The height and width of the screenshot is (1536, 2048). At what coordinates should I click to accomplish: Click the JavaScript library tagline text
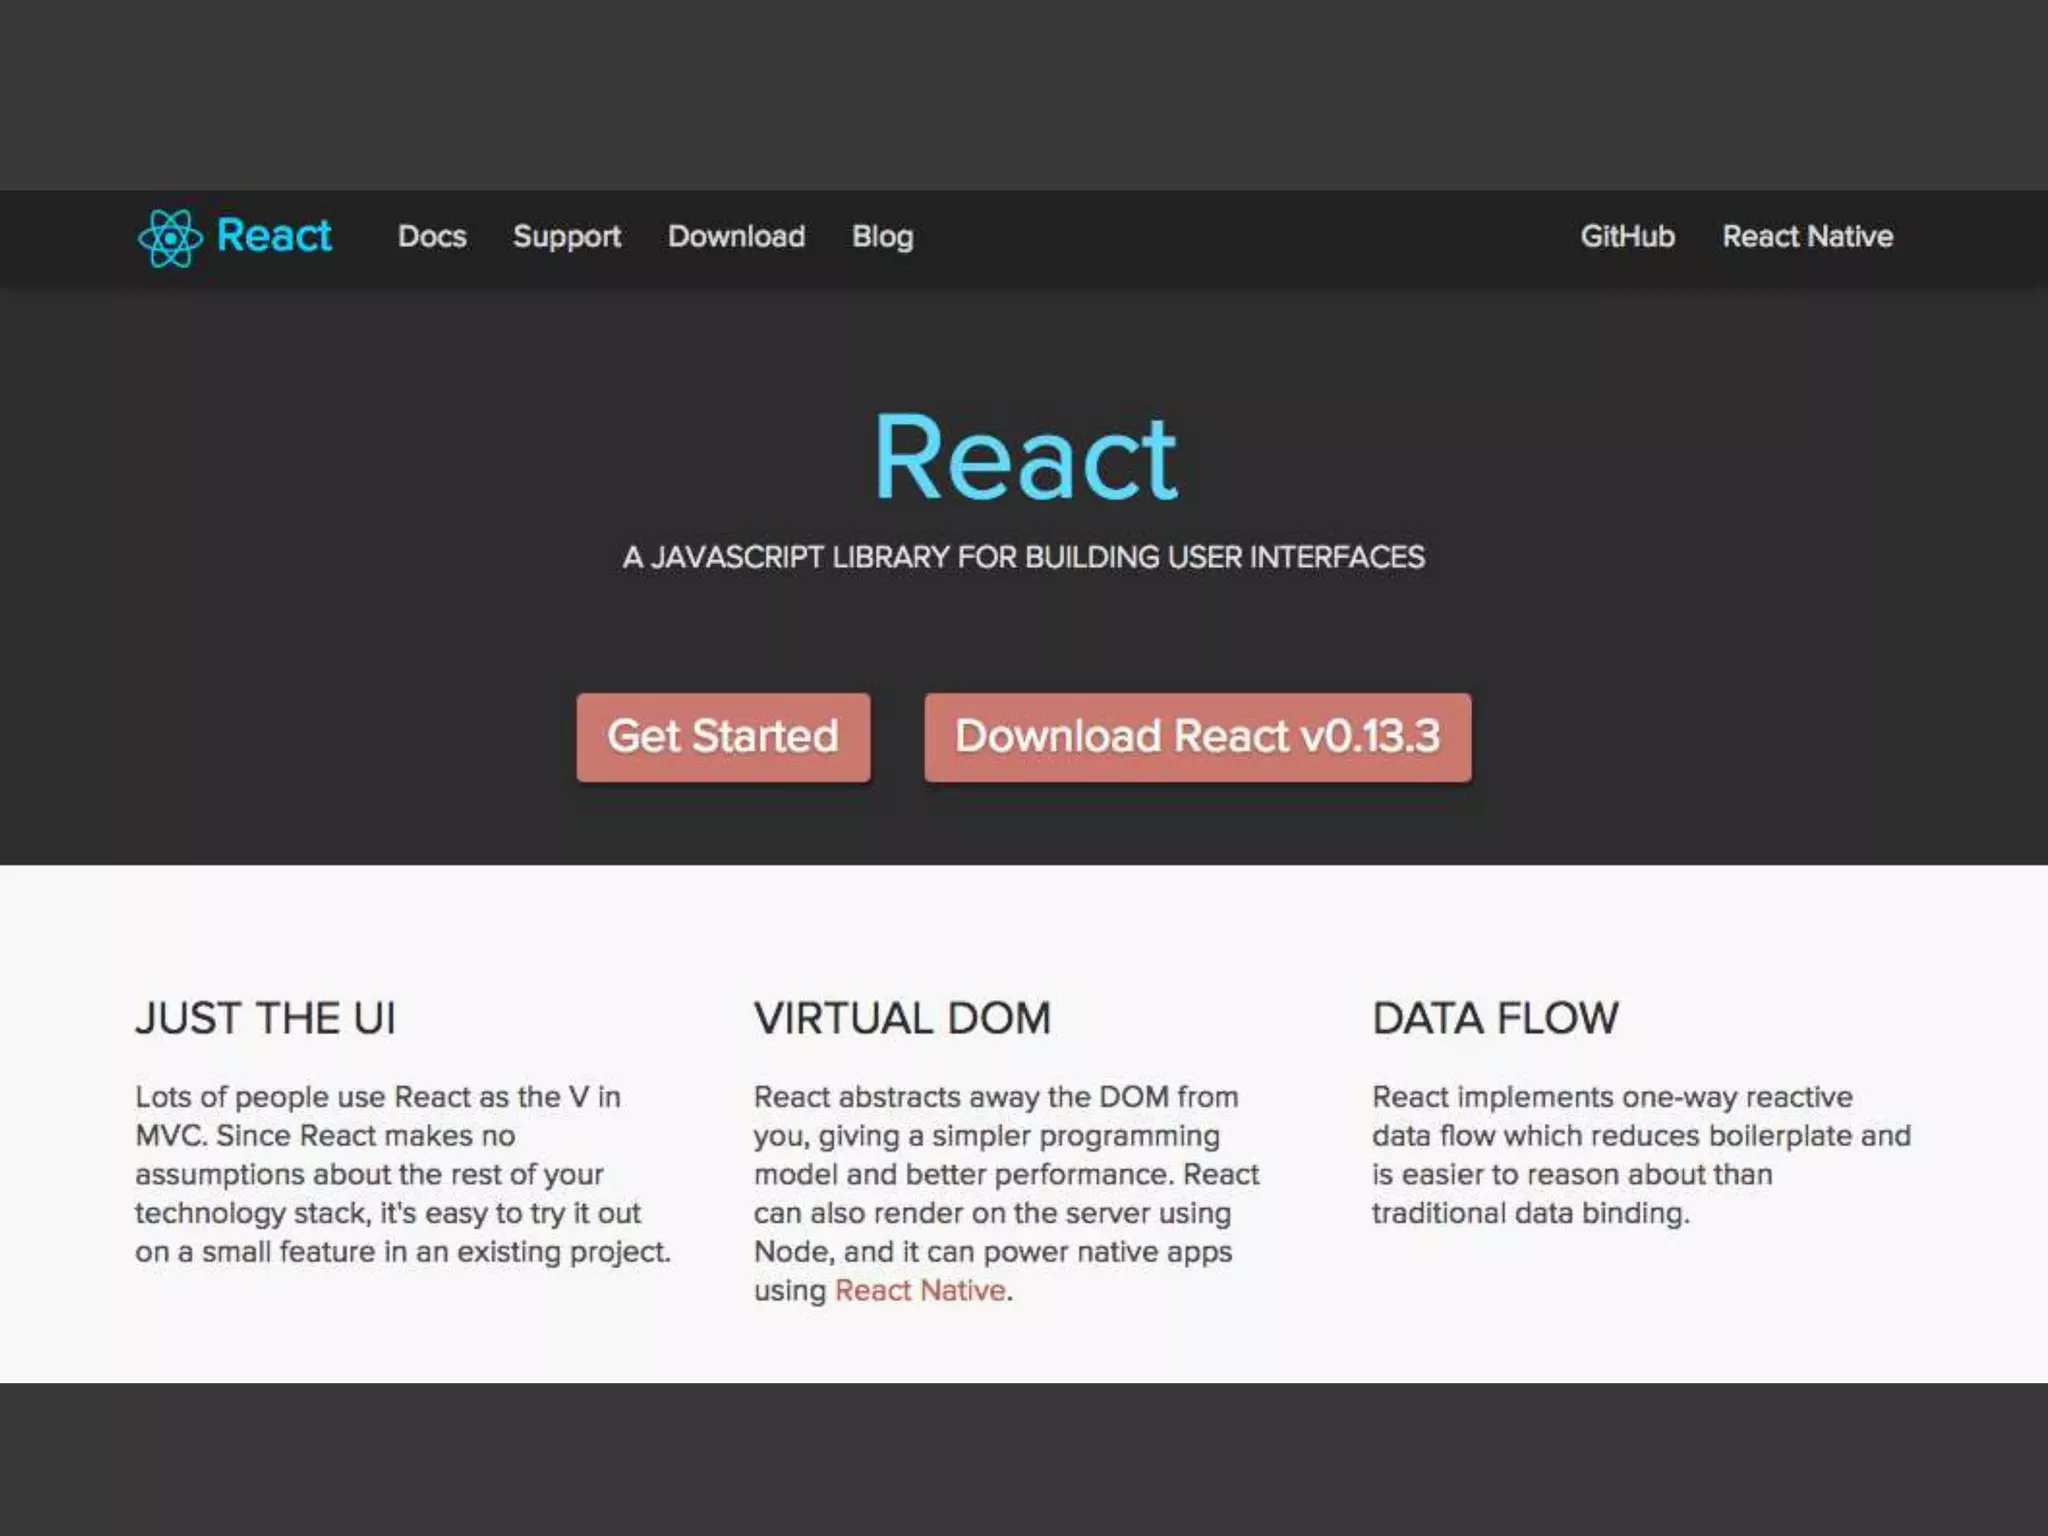(x=1024, y=557)
